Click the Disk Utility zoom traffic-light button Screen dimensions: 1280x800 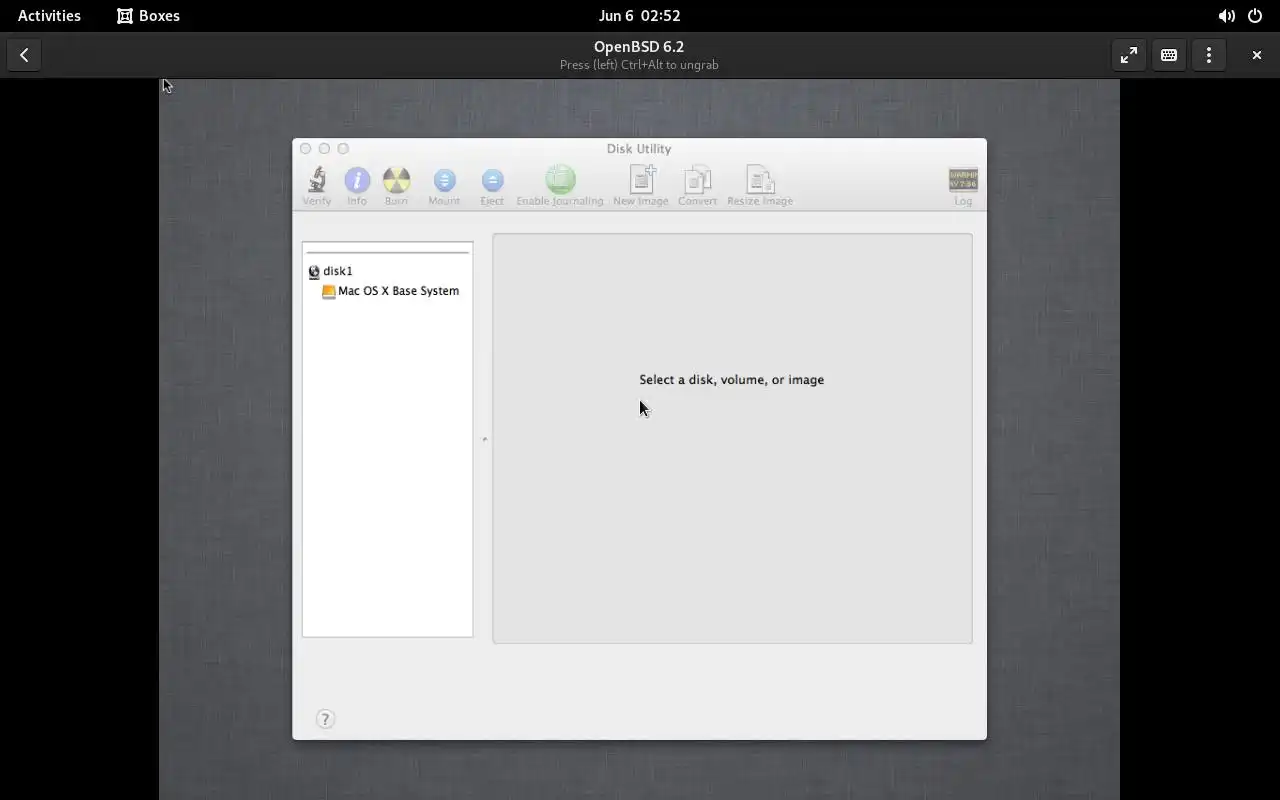(x=343, y=148)
